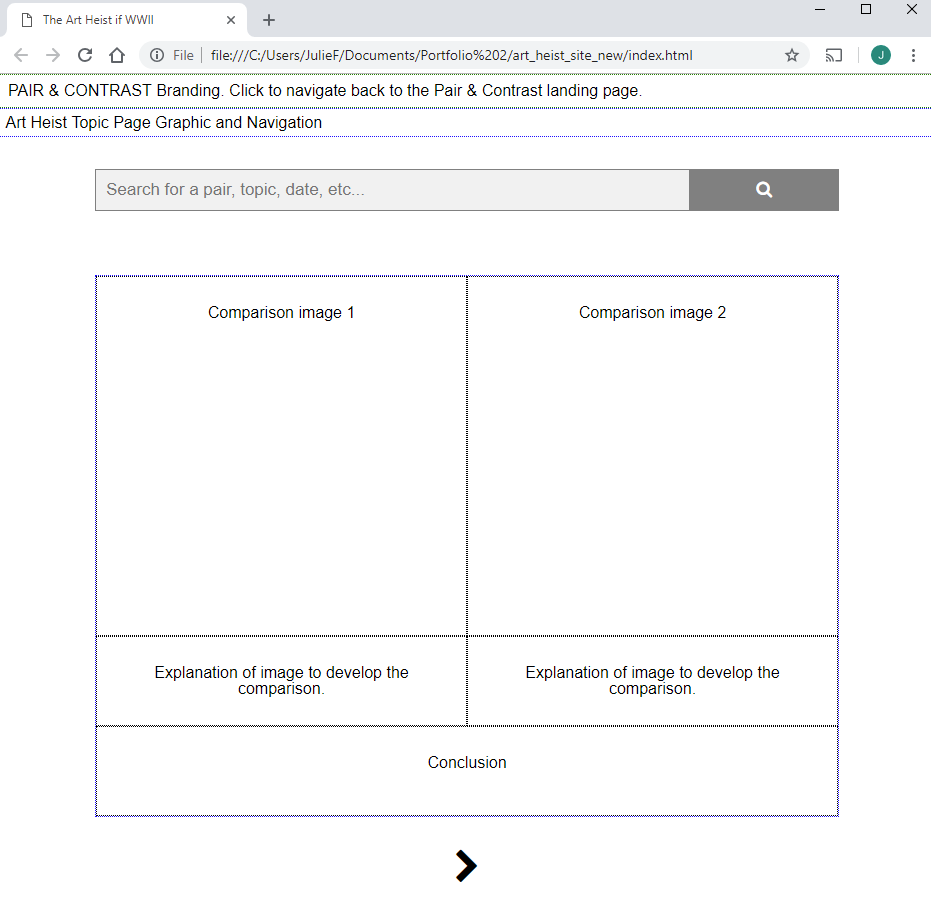Close the current browser tab

coord(231,19)
